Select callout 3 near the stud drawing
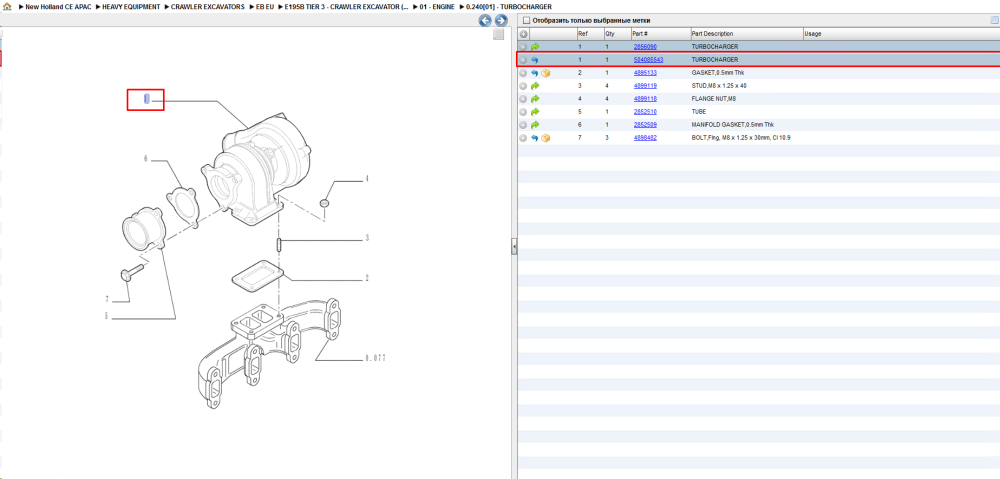 pos(367,239)
